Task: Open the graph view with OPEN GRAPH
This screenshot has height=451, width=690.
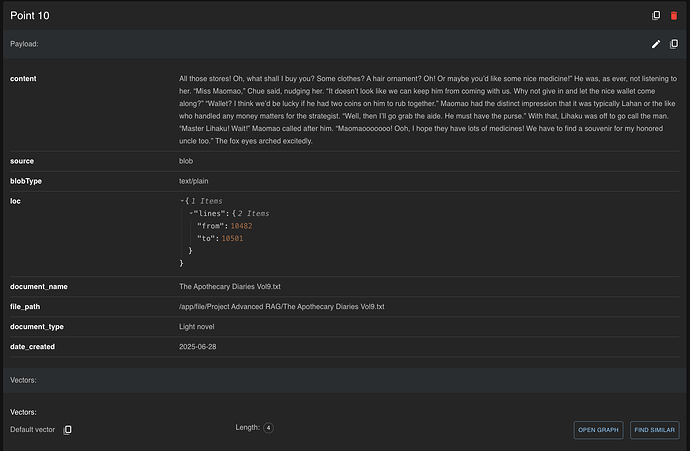Action: pyautogui.click(x=598, y=430)
